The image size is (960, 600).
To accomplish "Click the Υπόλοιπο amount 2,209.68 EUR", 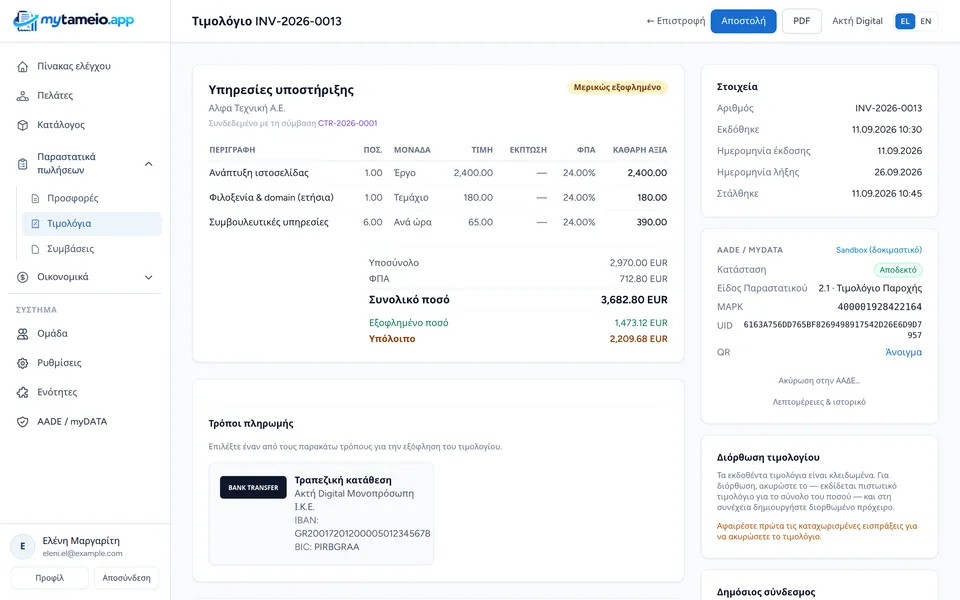I will click(639, 339).
